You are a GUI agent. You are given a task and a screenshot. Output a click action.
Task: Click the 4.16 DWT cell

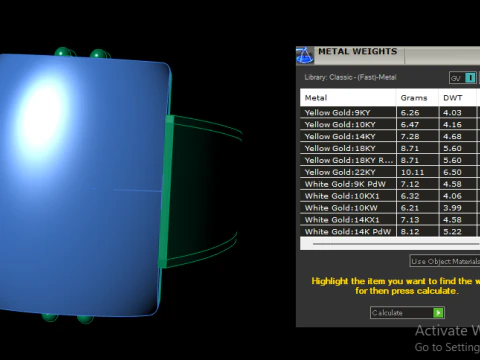click(458, 125)
